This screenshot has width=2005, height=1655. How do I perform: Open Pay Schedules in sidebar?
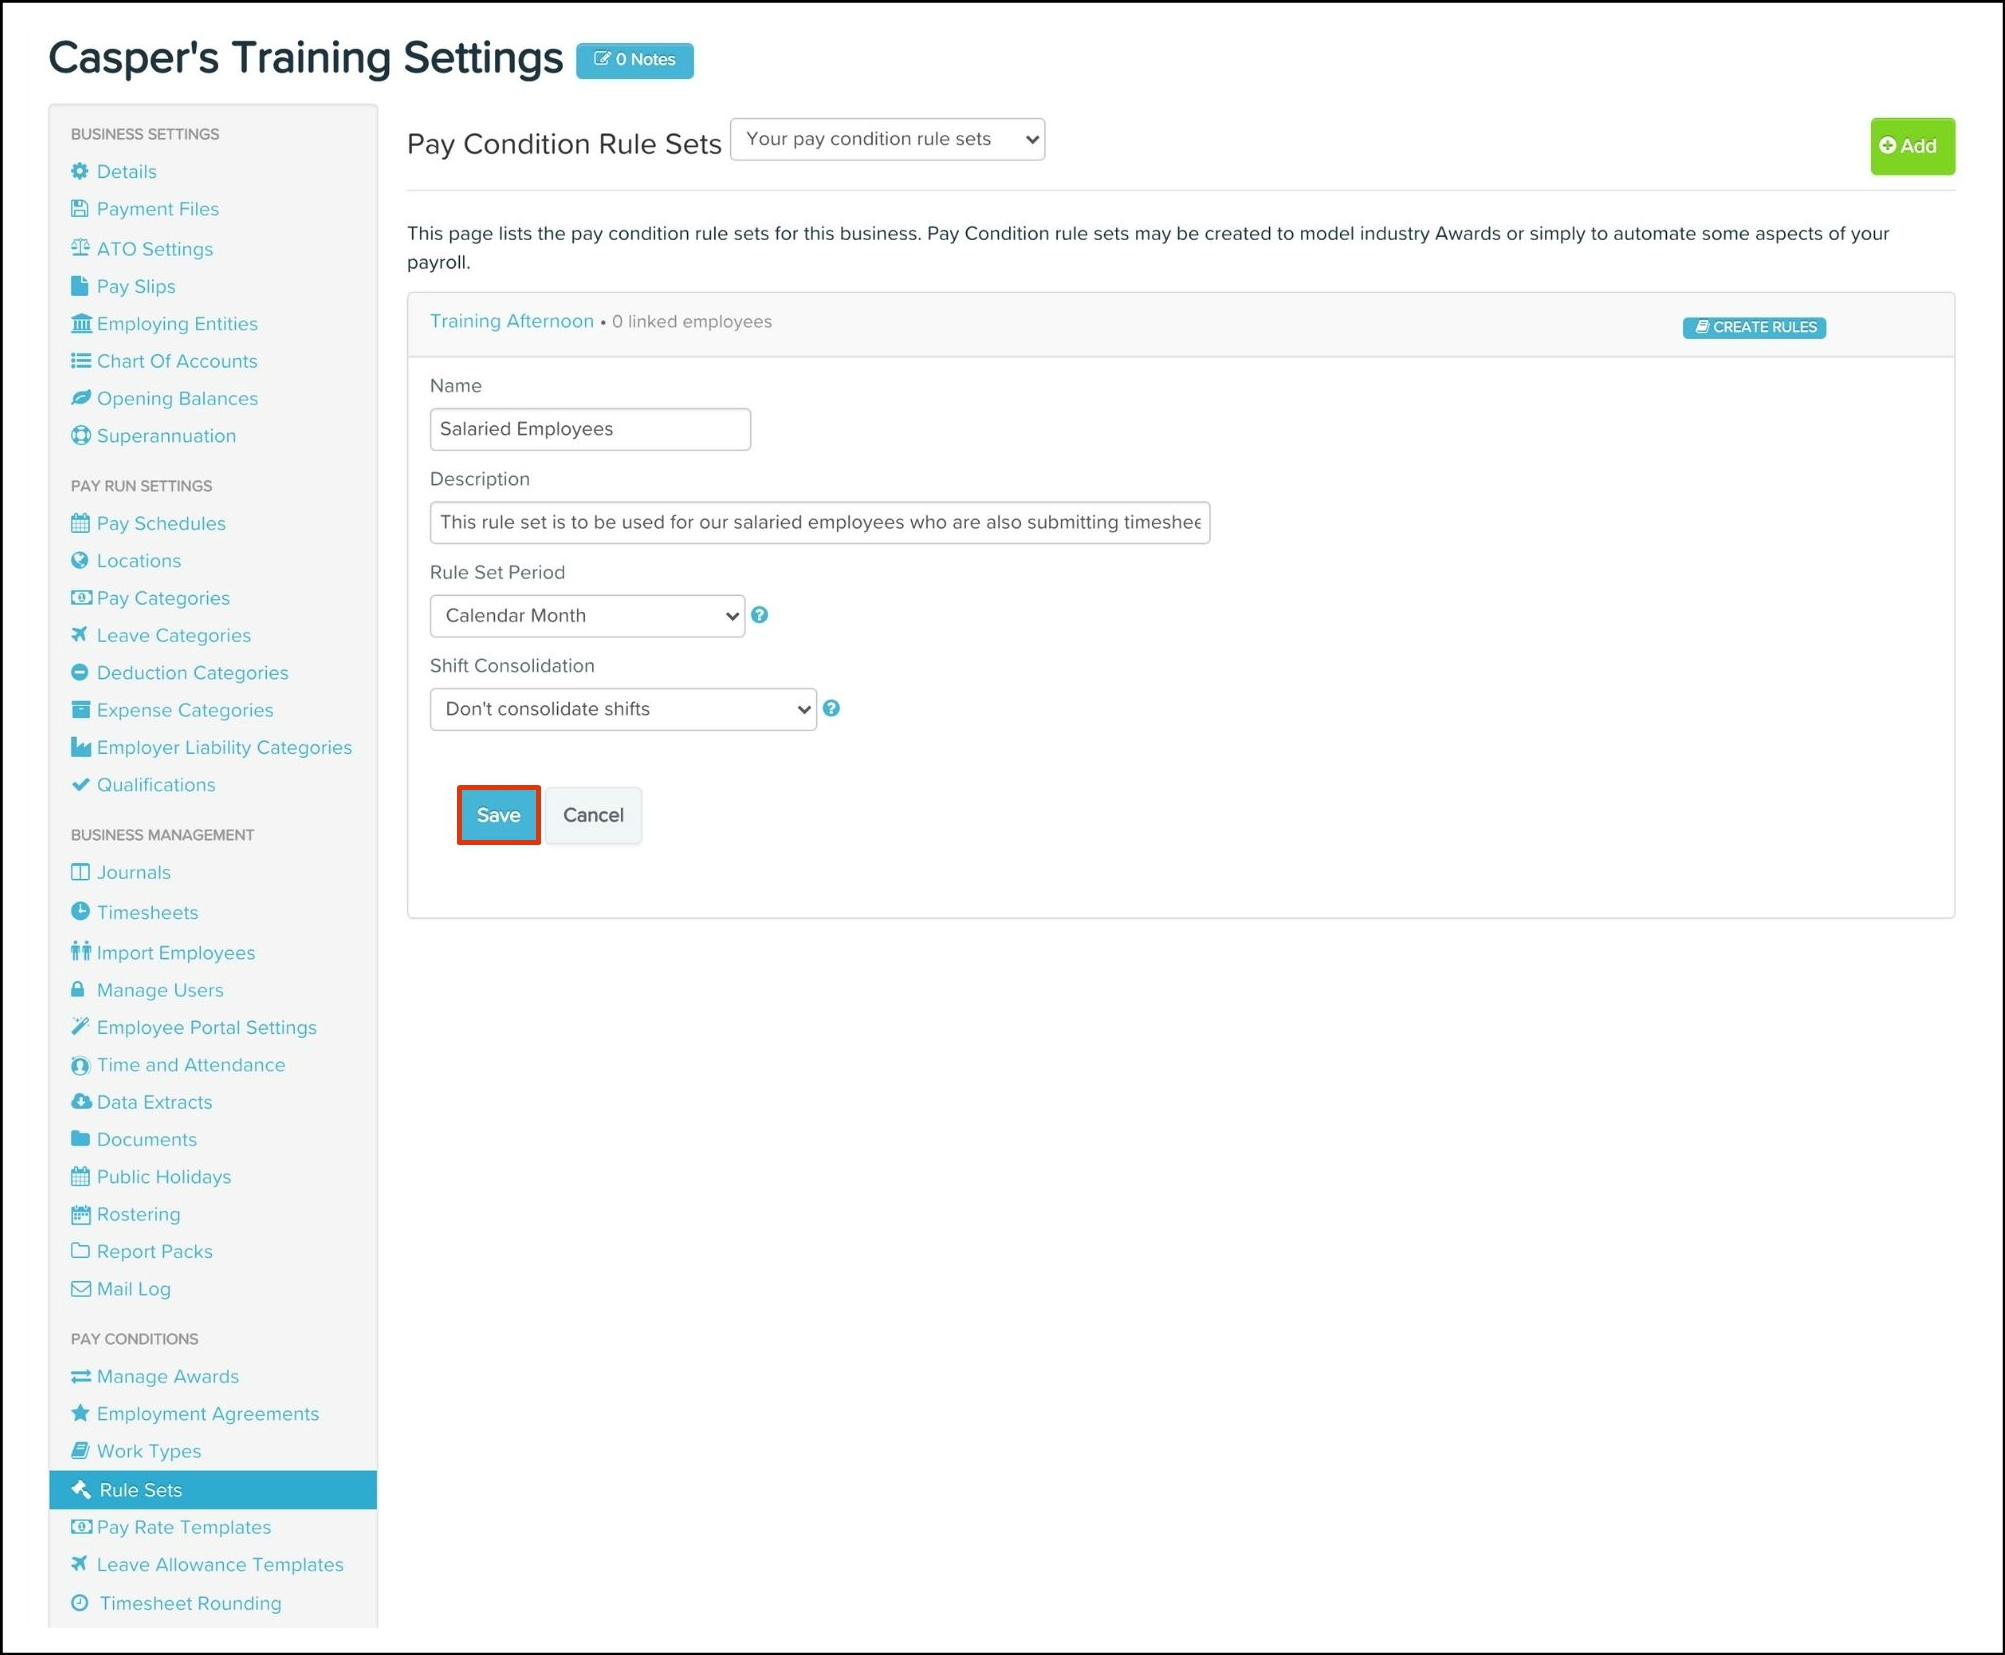click(x=160, y=523)
